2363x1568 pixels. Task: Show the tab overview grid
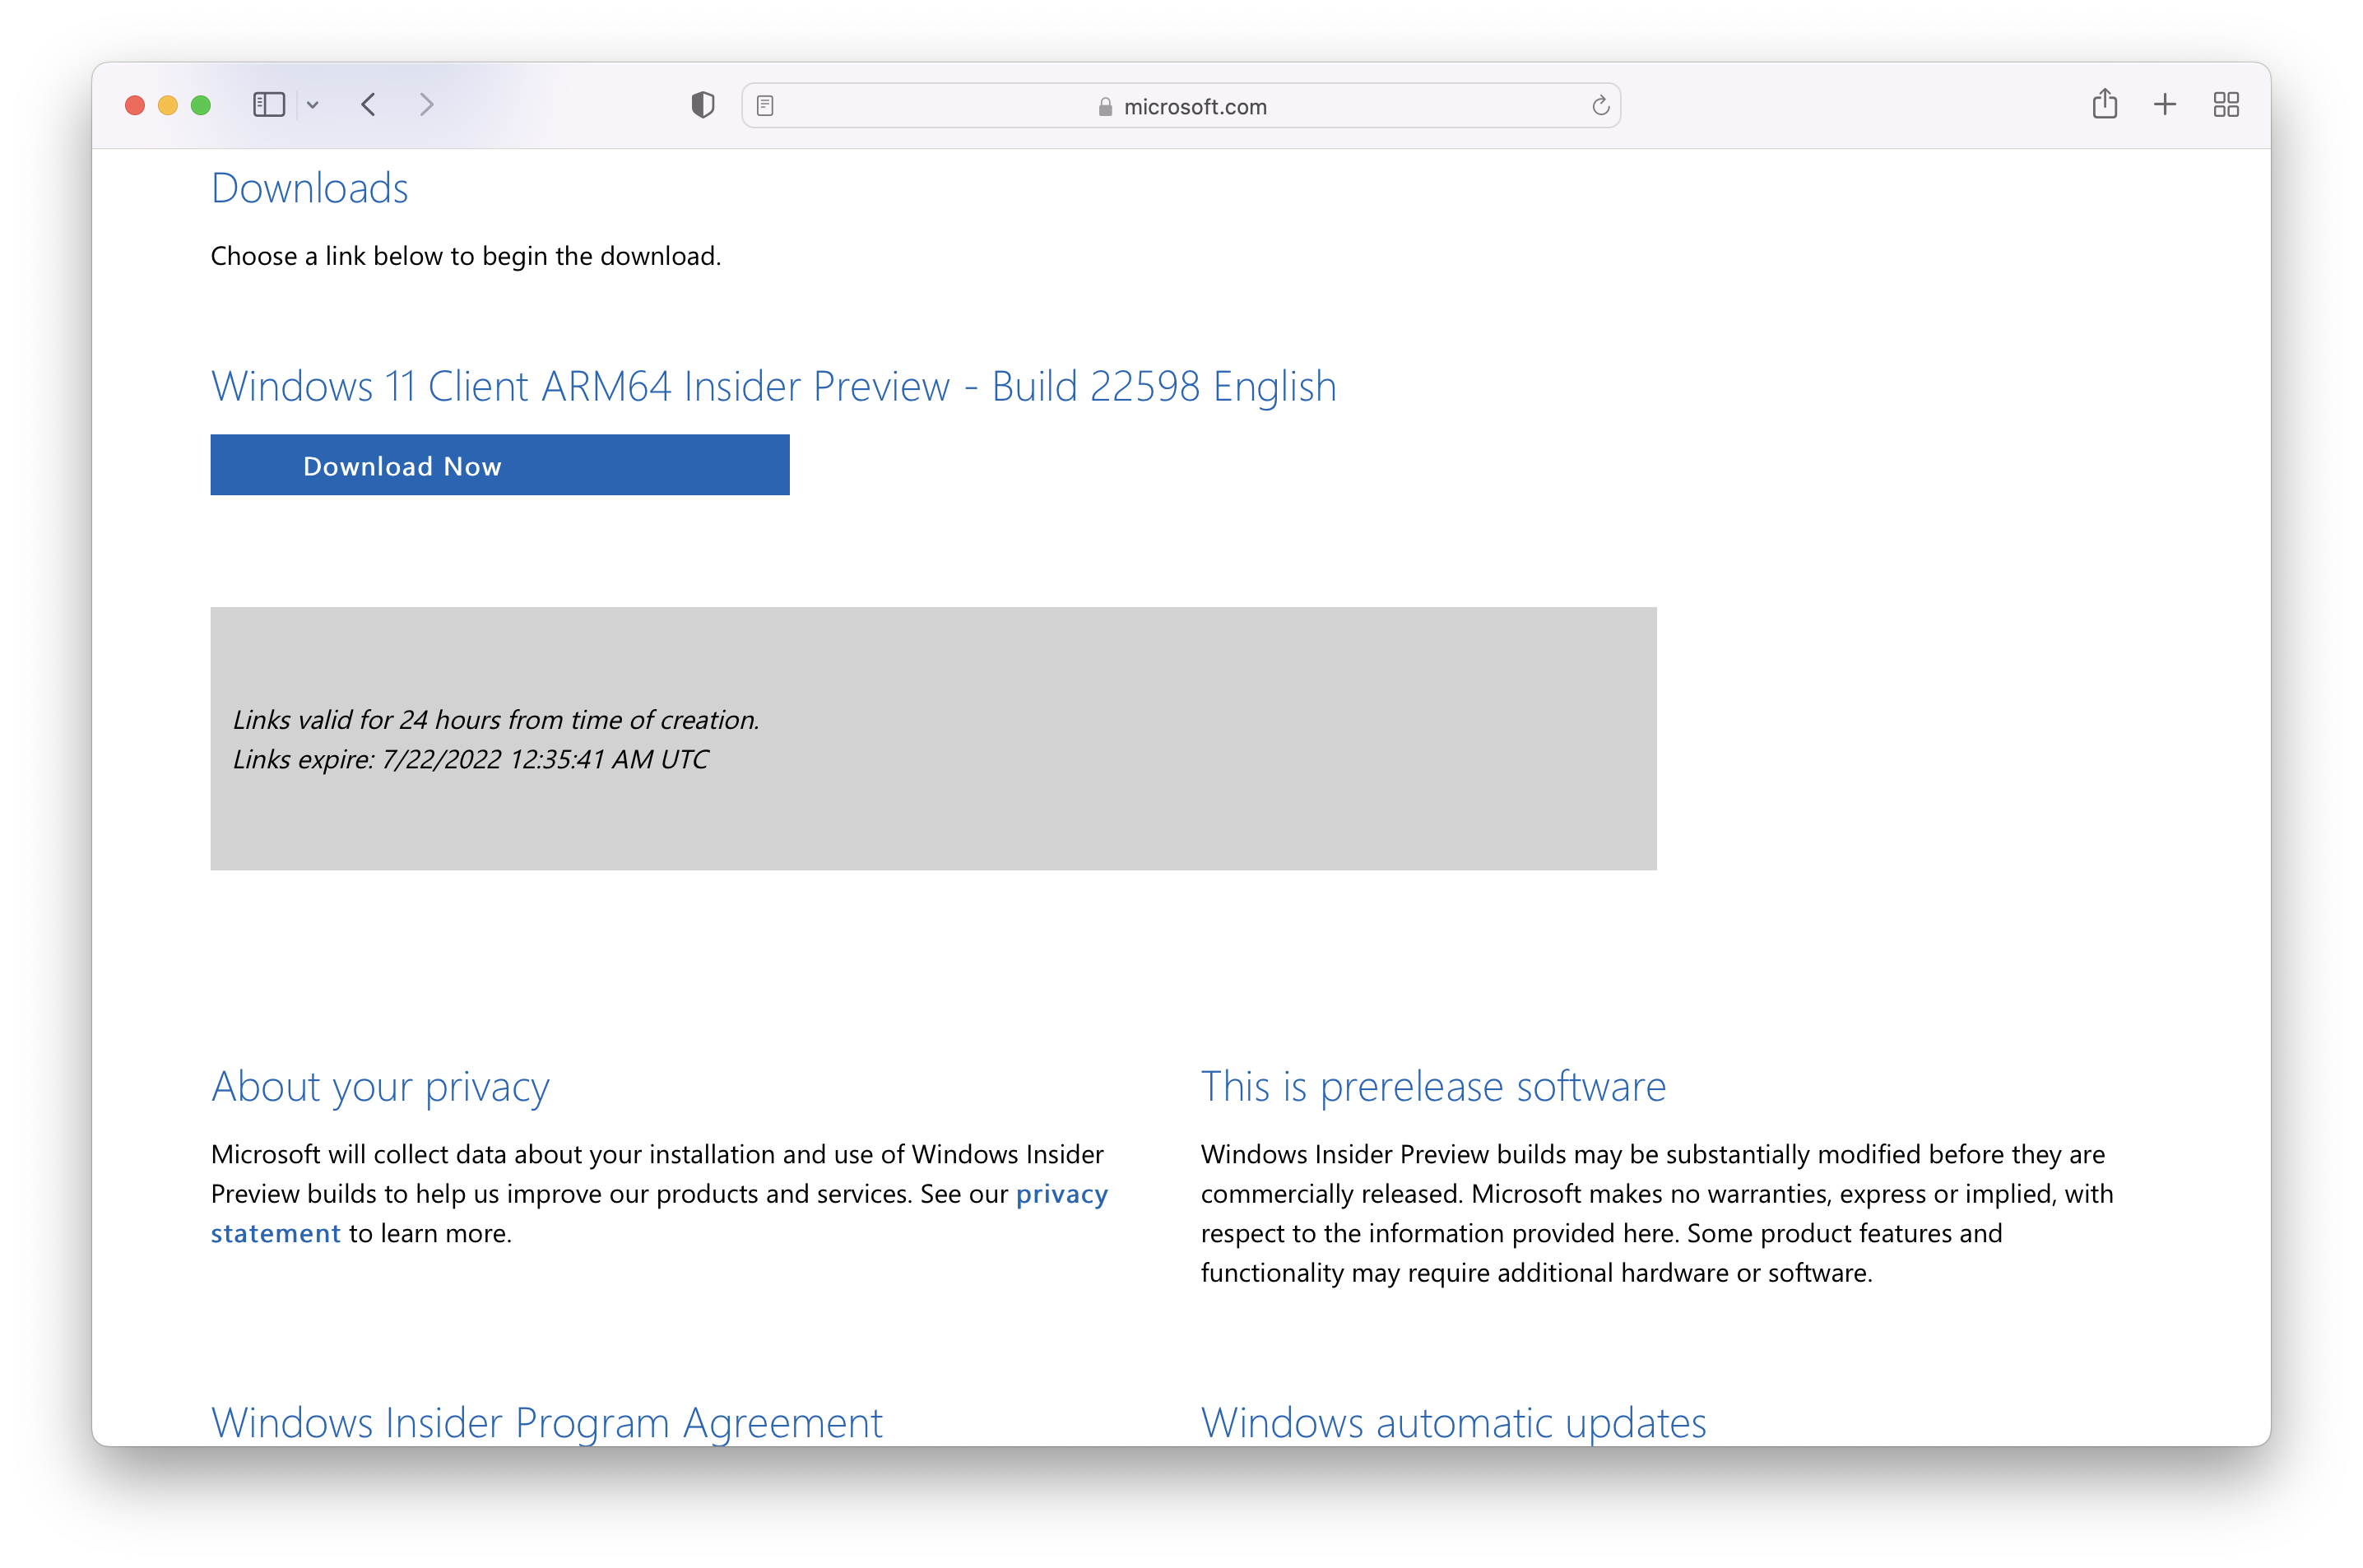coord(2226,105)
